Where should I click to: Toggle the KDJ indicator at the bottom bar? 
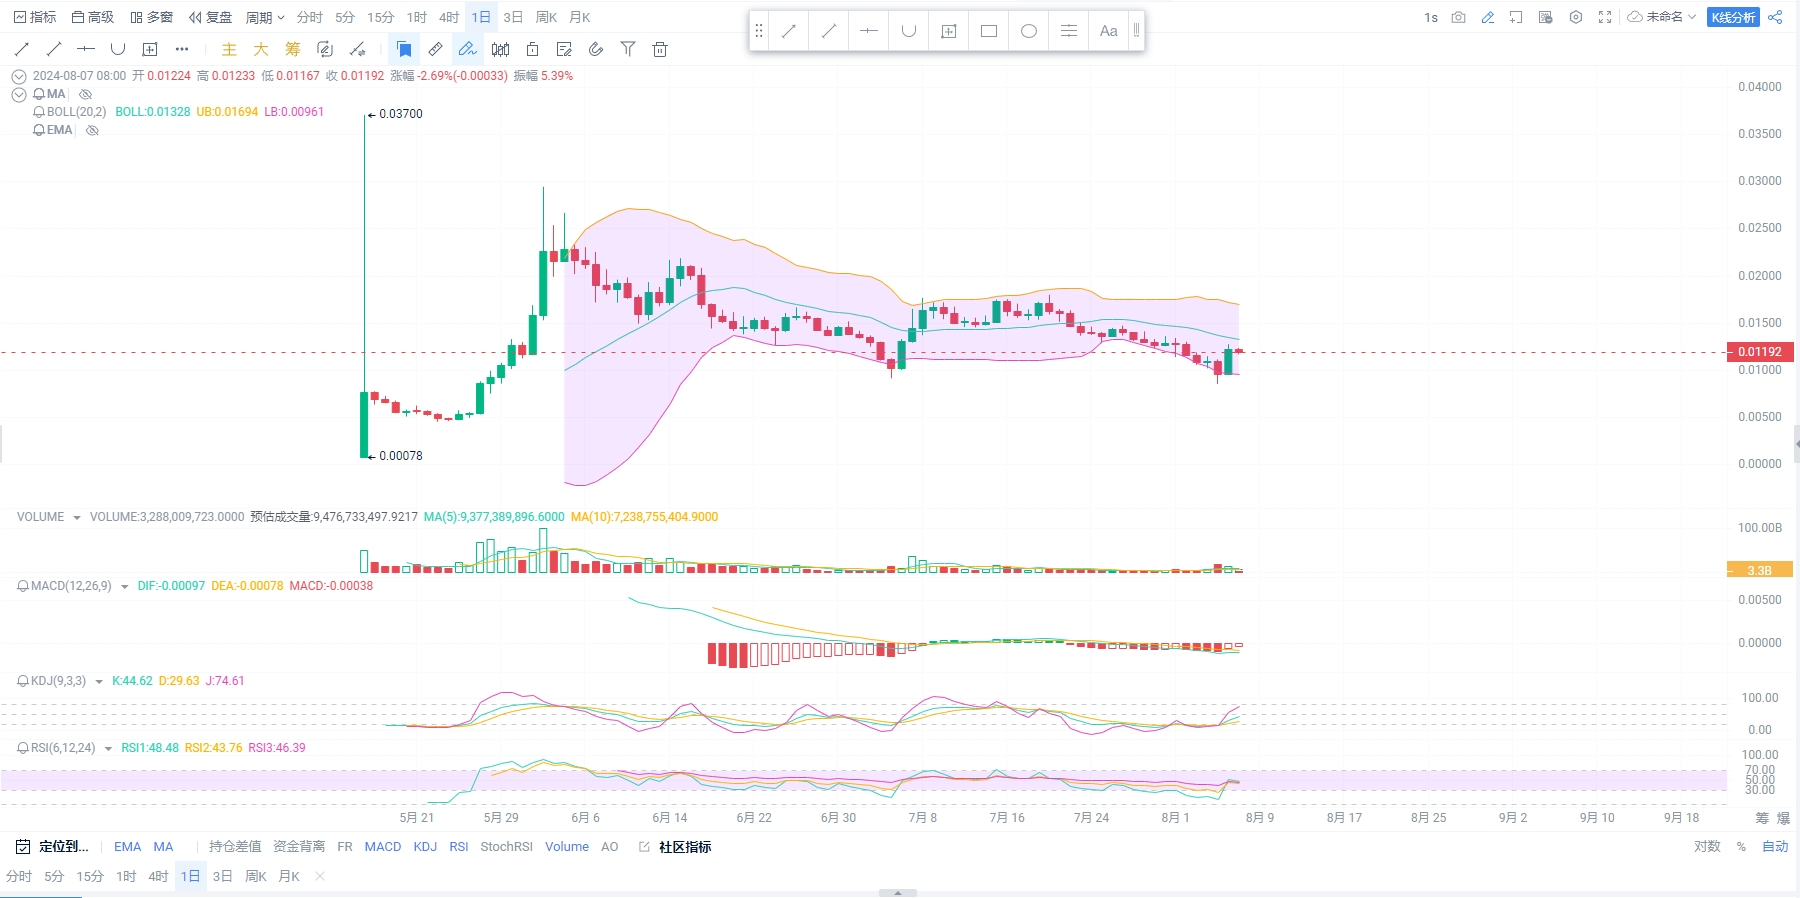425,847
